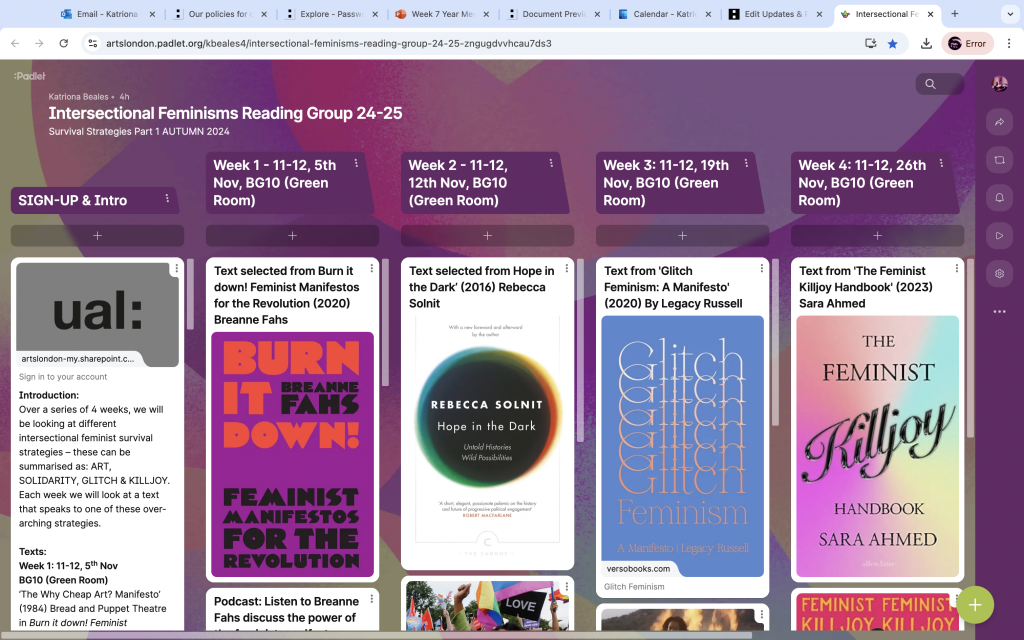Switch to the Email - Katriona tab
The height and width of the screenshot is (640, 1024).
pos(106,14)
